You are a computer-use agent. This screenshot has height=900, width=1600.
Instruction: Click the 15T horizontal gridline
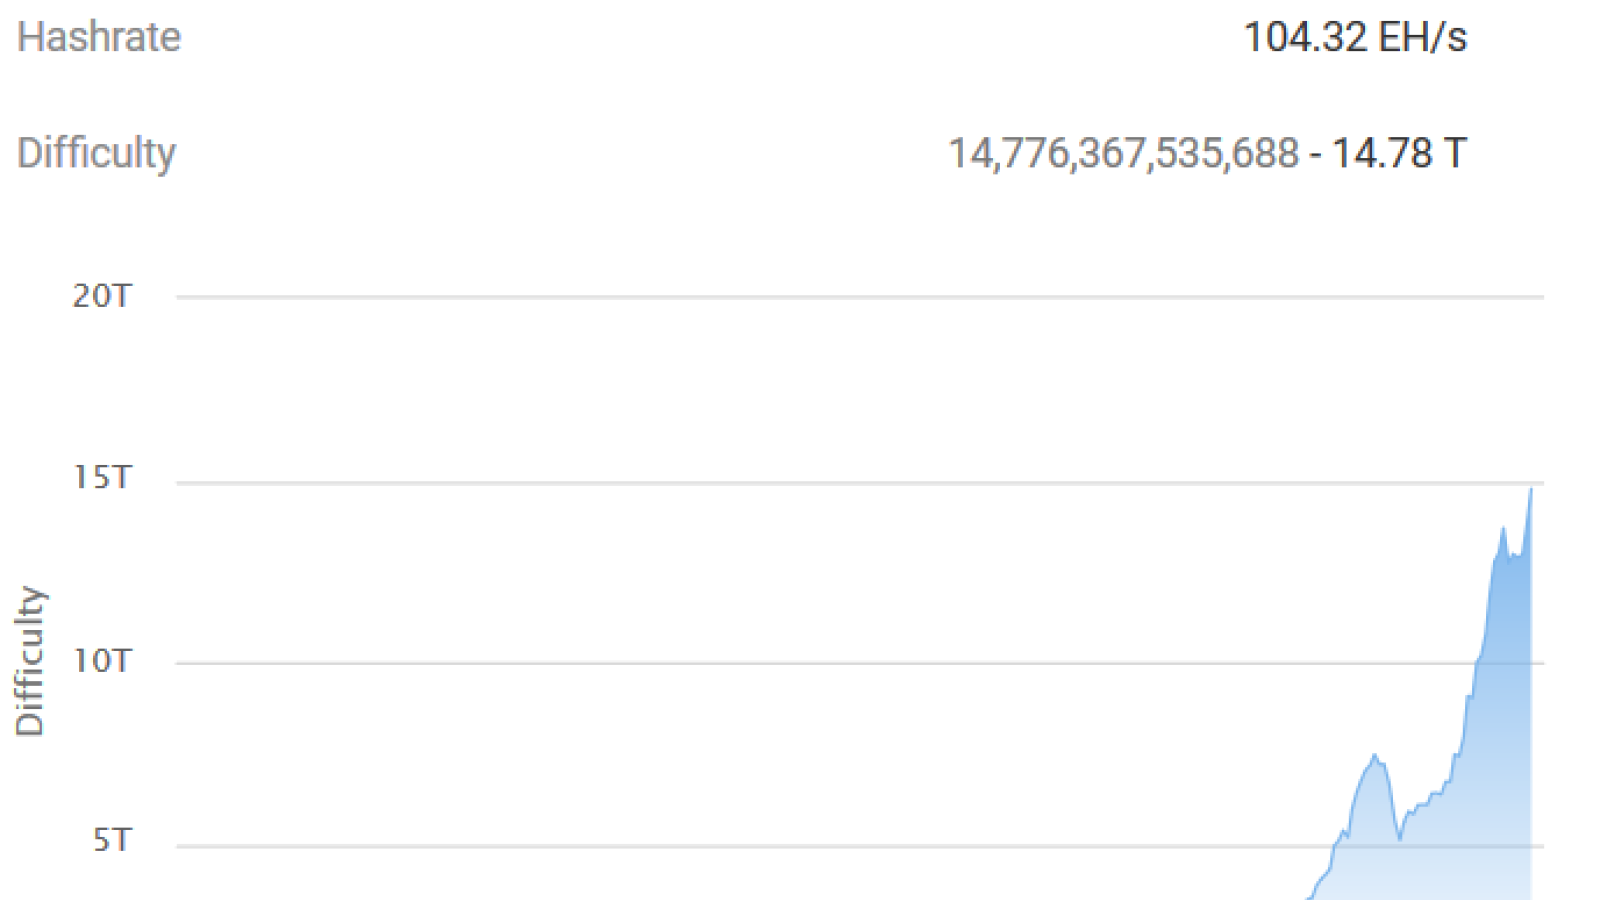(860, 483)
